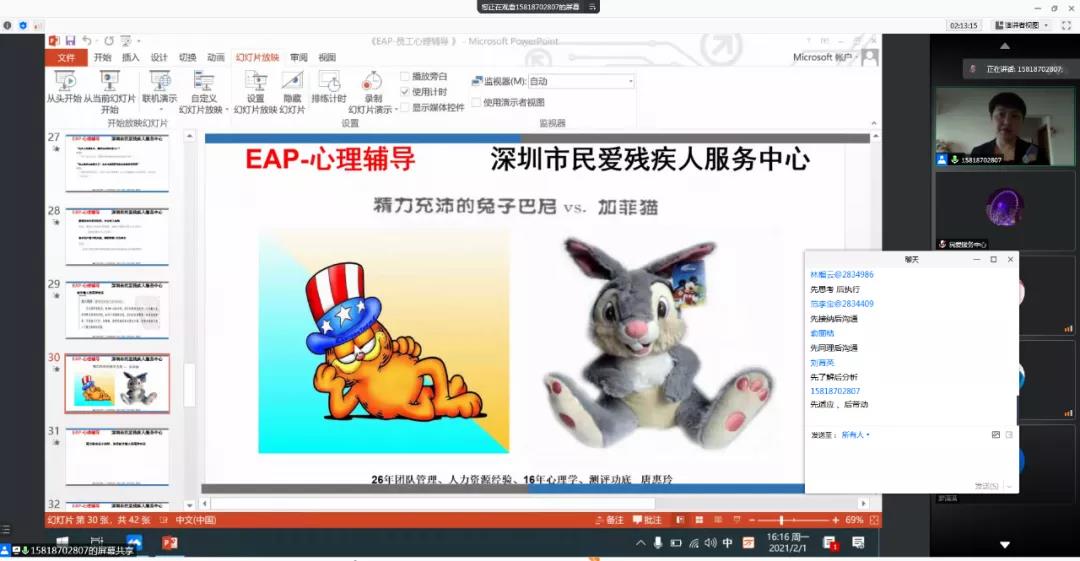Click the network Wi-Fi icon in tray

tap(693, 543)
